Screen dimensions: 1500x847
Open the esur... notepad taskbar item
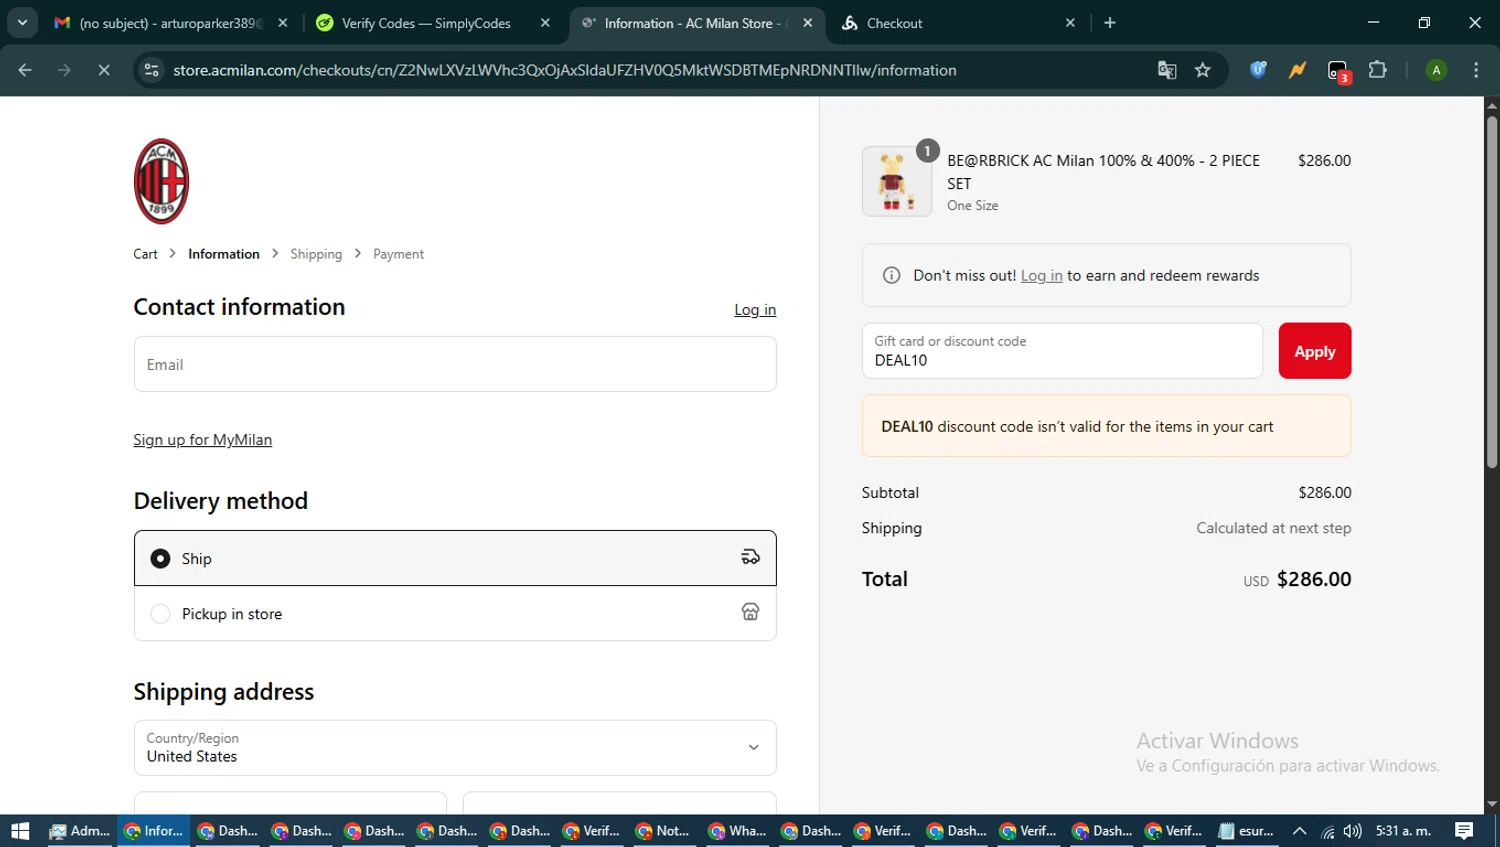coord(1246,831)
